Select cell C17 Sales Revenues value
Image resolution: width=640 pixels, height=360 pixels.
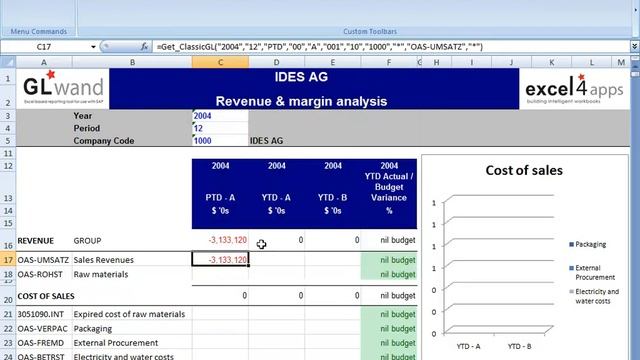point(220,260)
